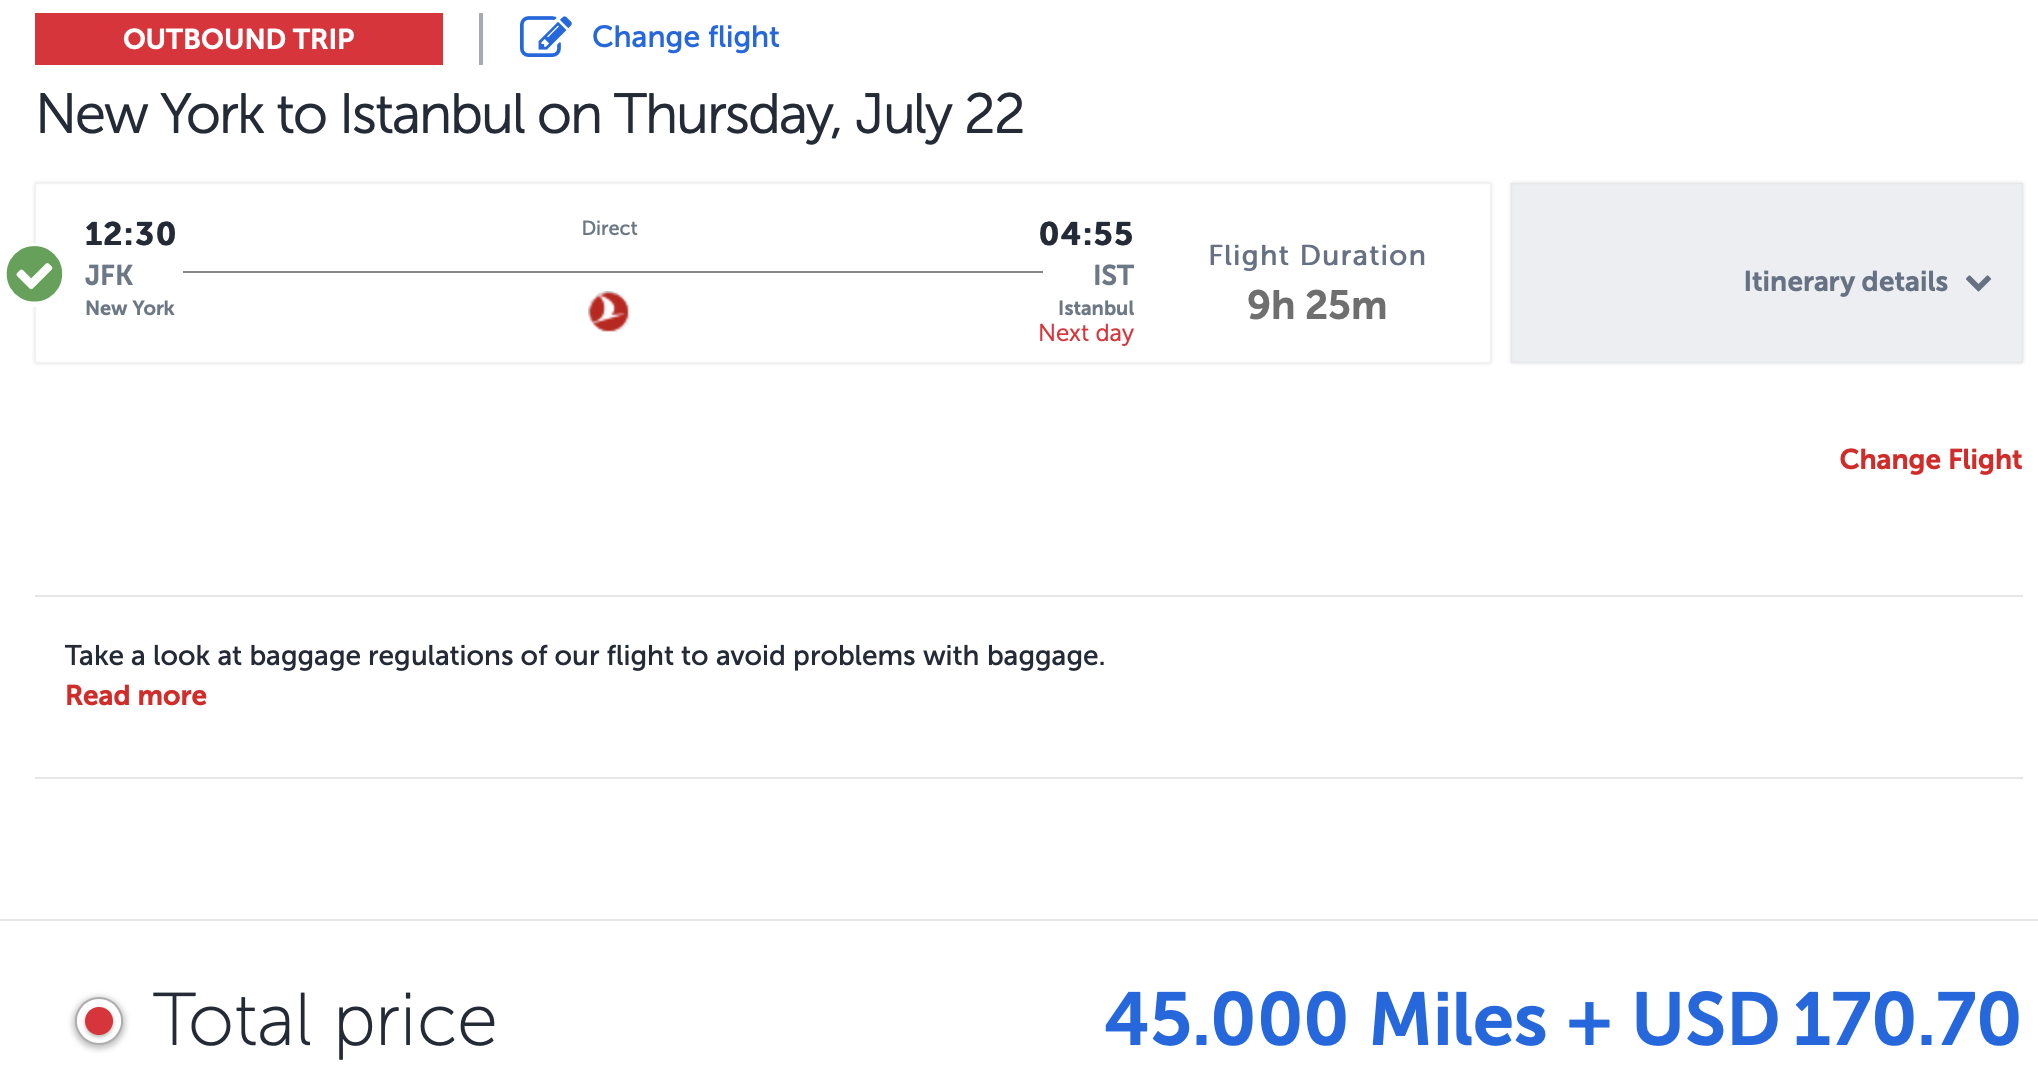Click the chevron next to Itinerary details
The width and height of the screenshot is (2038, 1071).
tap(1980, 284)
